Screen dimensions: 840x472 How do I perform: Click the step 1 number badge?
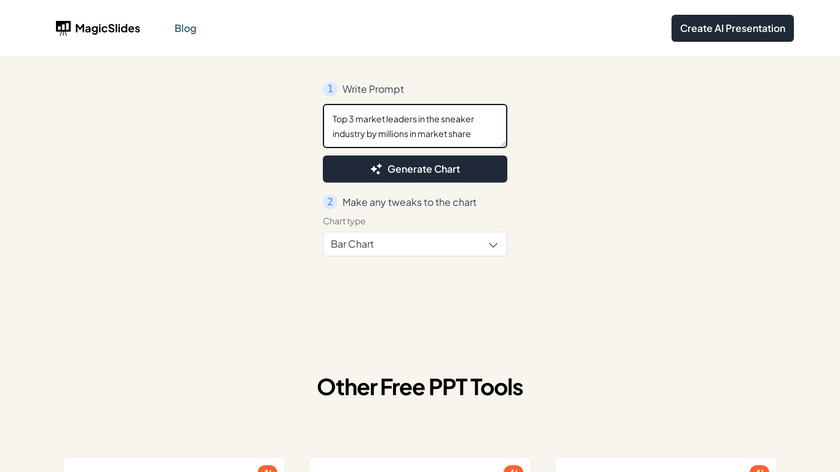tap(330, 89)
